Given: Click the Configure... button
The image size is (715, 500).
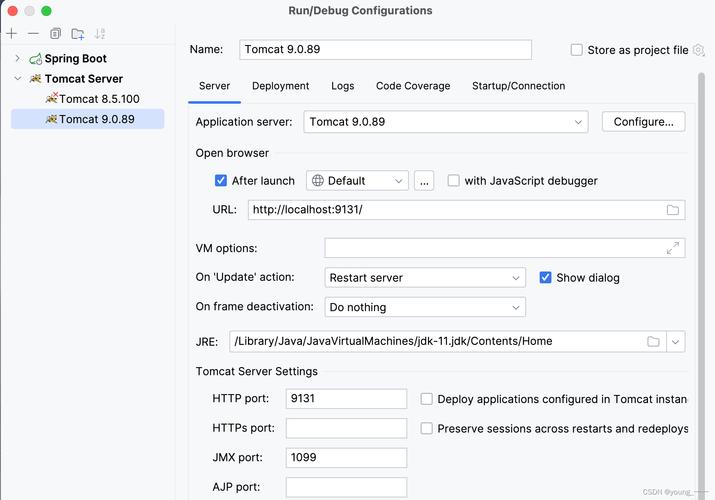Looking at the screenshot, I should [x=643, y=122].
